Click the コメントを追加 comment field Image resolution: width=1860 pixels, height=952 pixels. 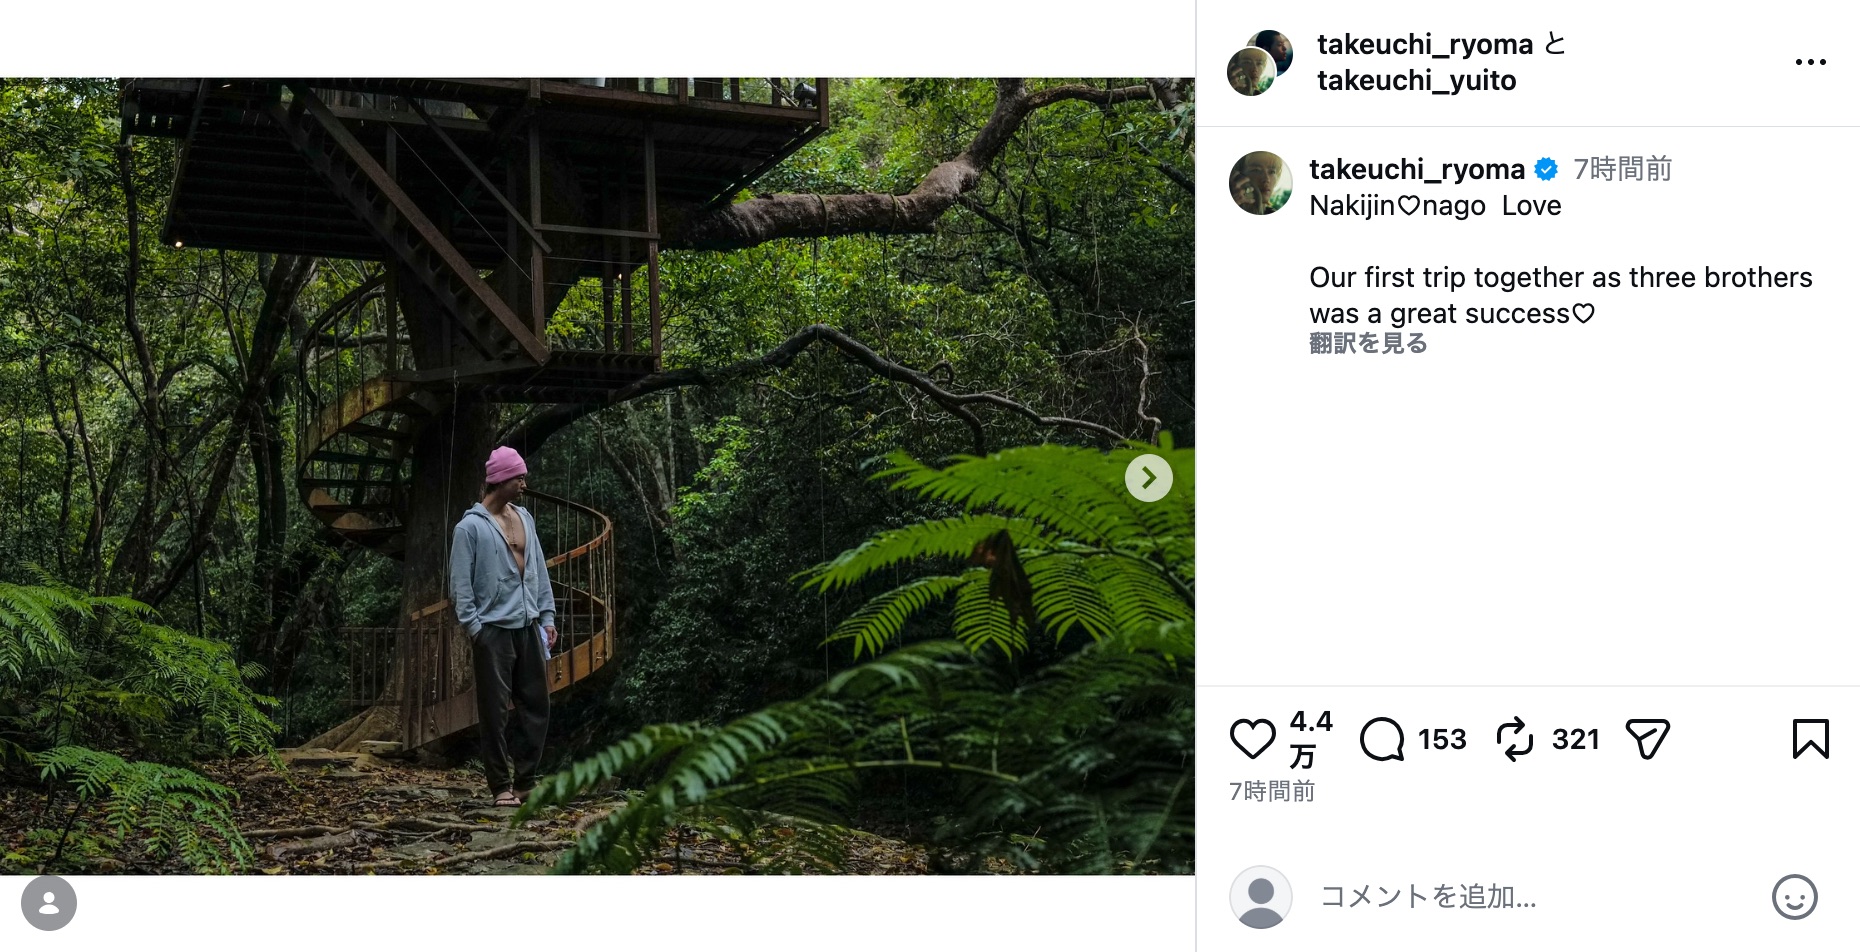[1430, 897]
